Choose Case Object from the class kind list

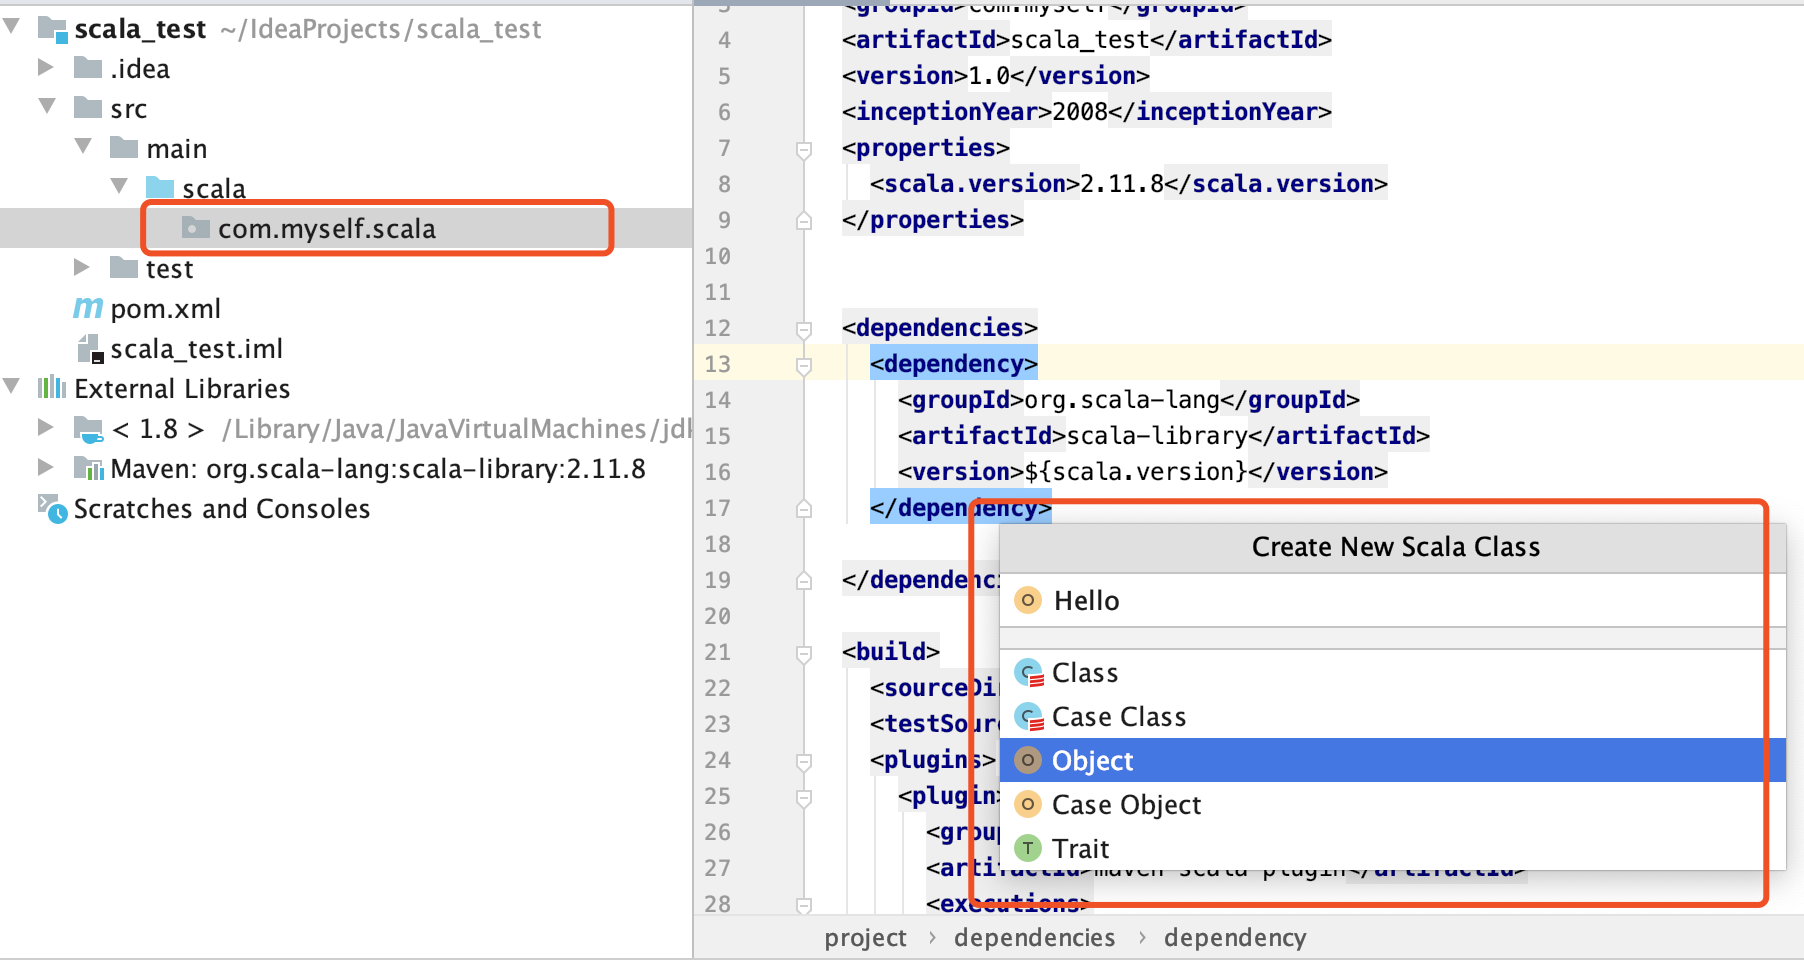tap(1126, 805)
